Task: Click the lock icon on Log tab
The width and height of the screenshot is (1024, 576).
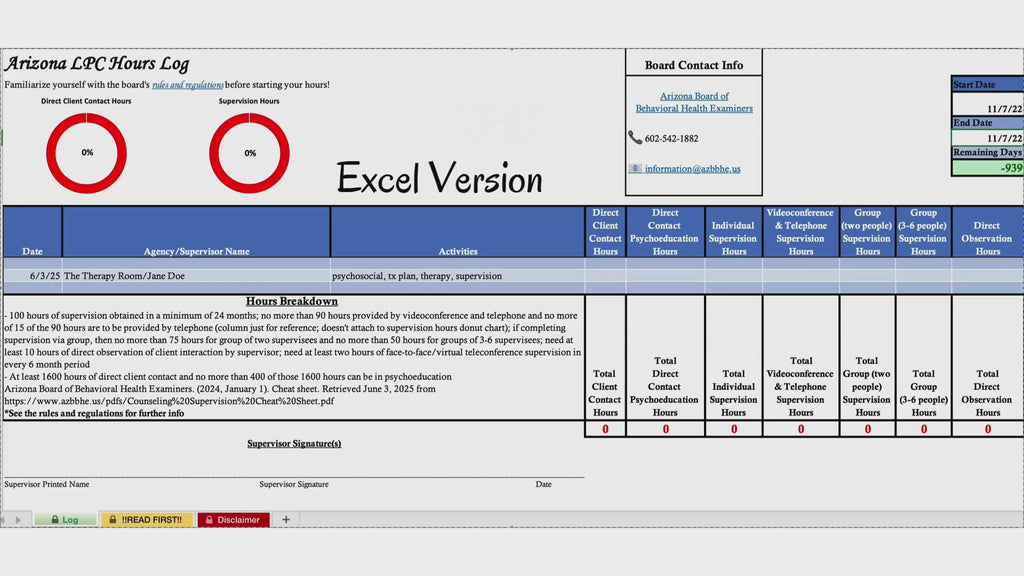Action: click(55, 520)
